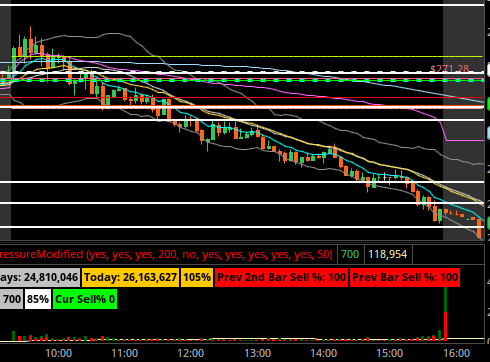Viewport: 490px width, 362px height.
Task: Click the 13:00 time axis label
Action: point(257,353)
